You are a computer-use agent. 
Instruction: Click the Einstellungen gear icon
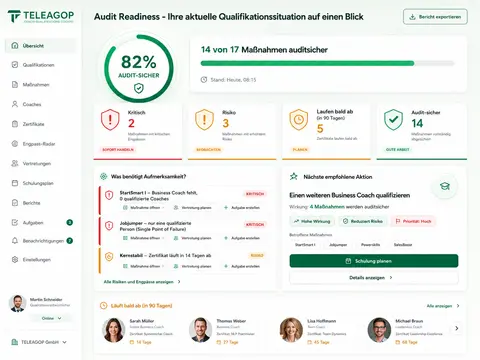pos(15,259)
